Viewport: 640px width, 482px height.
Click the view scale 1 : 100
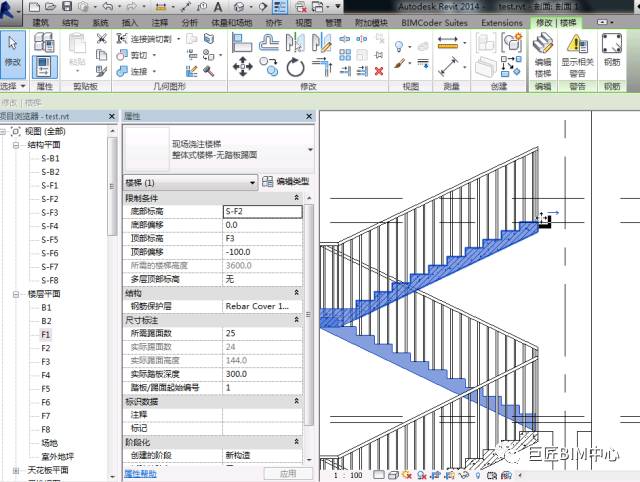pos(348,475)
